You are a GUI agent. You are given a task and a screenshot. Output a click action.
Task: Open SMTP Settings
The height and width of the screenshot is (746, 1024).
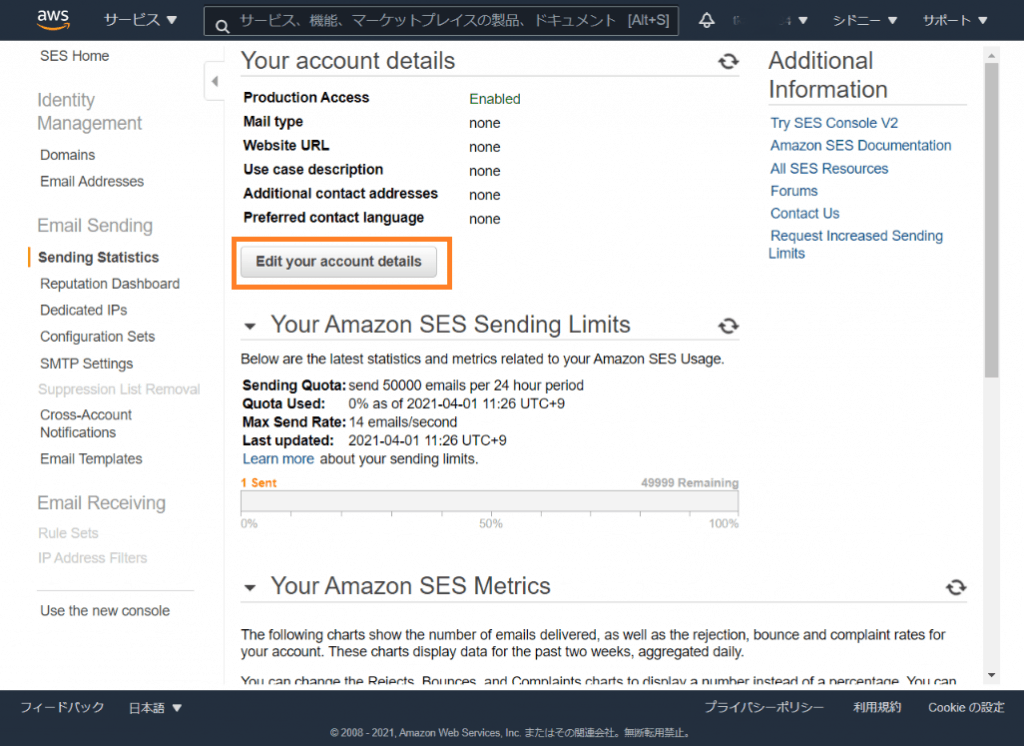pyautogui.click(x=86, y=363)
